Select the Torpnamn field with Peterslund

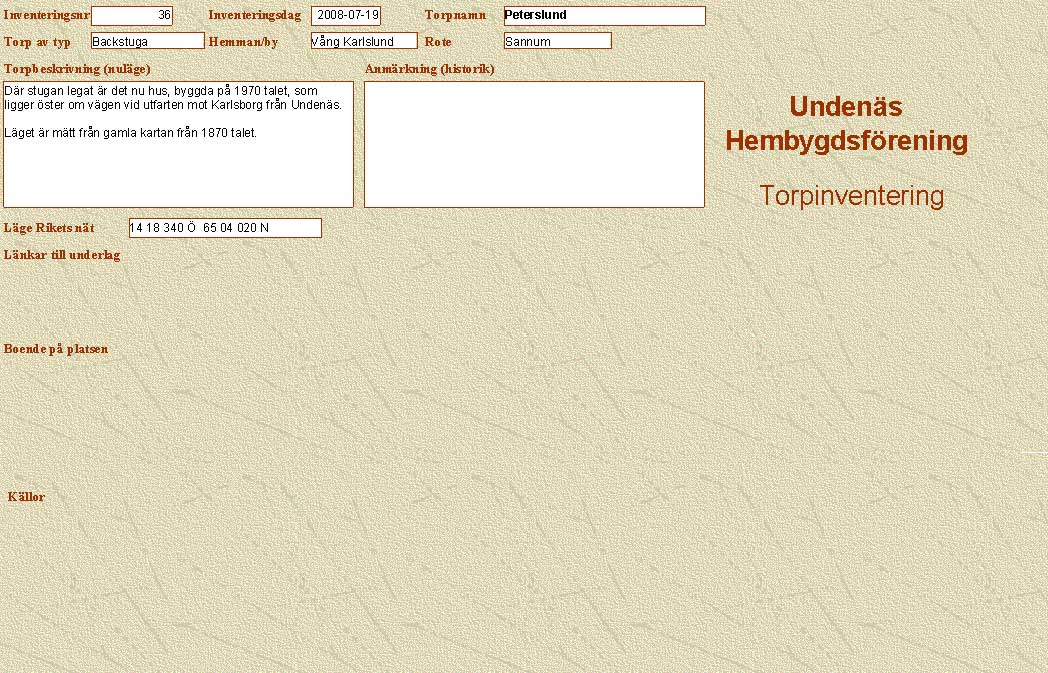604,16
